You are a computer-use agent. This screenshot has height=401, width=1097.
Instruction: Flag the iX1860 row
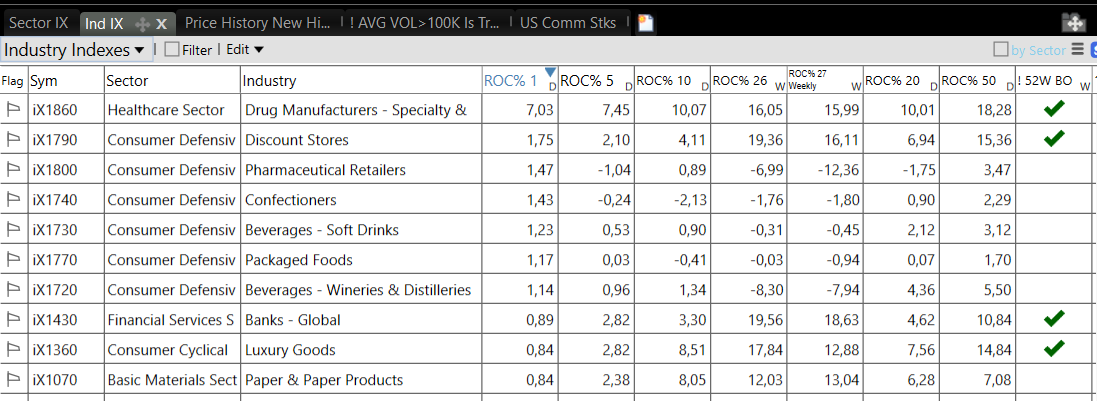[14, 110]
